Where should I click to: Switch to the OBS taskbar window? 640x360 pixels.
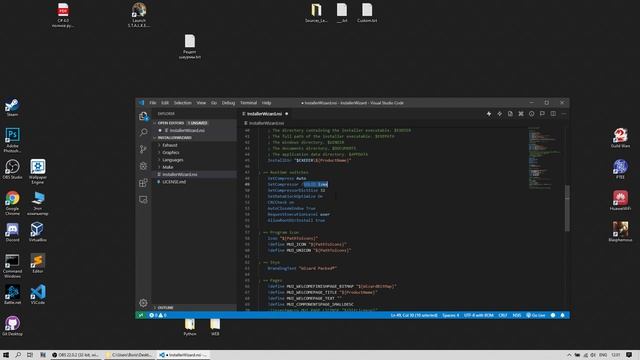tap(76, 355)
